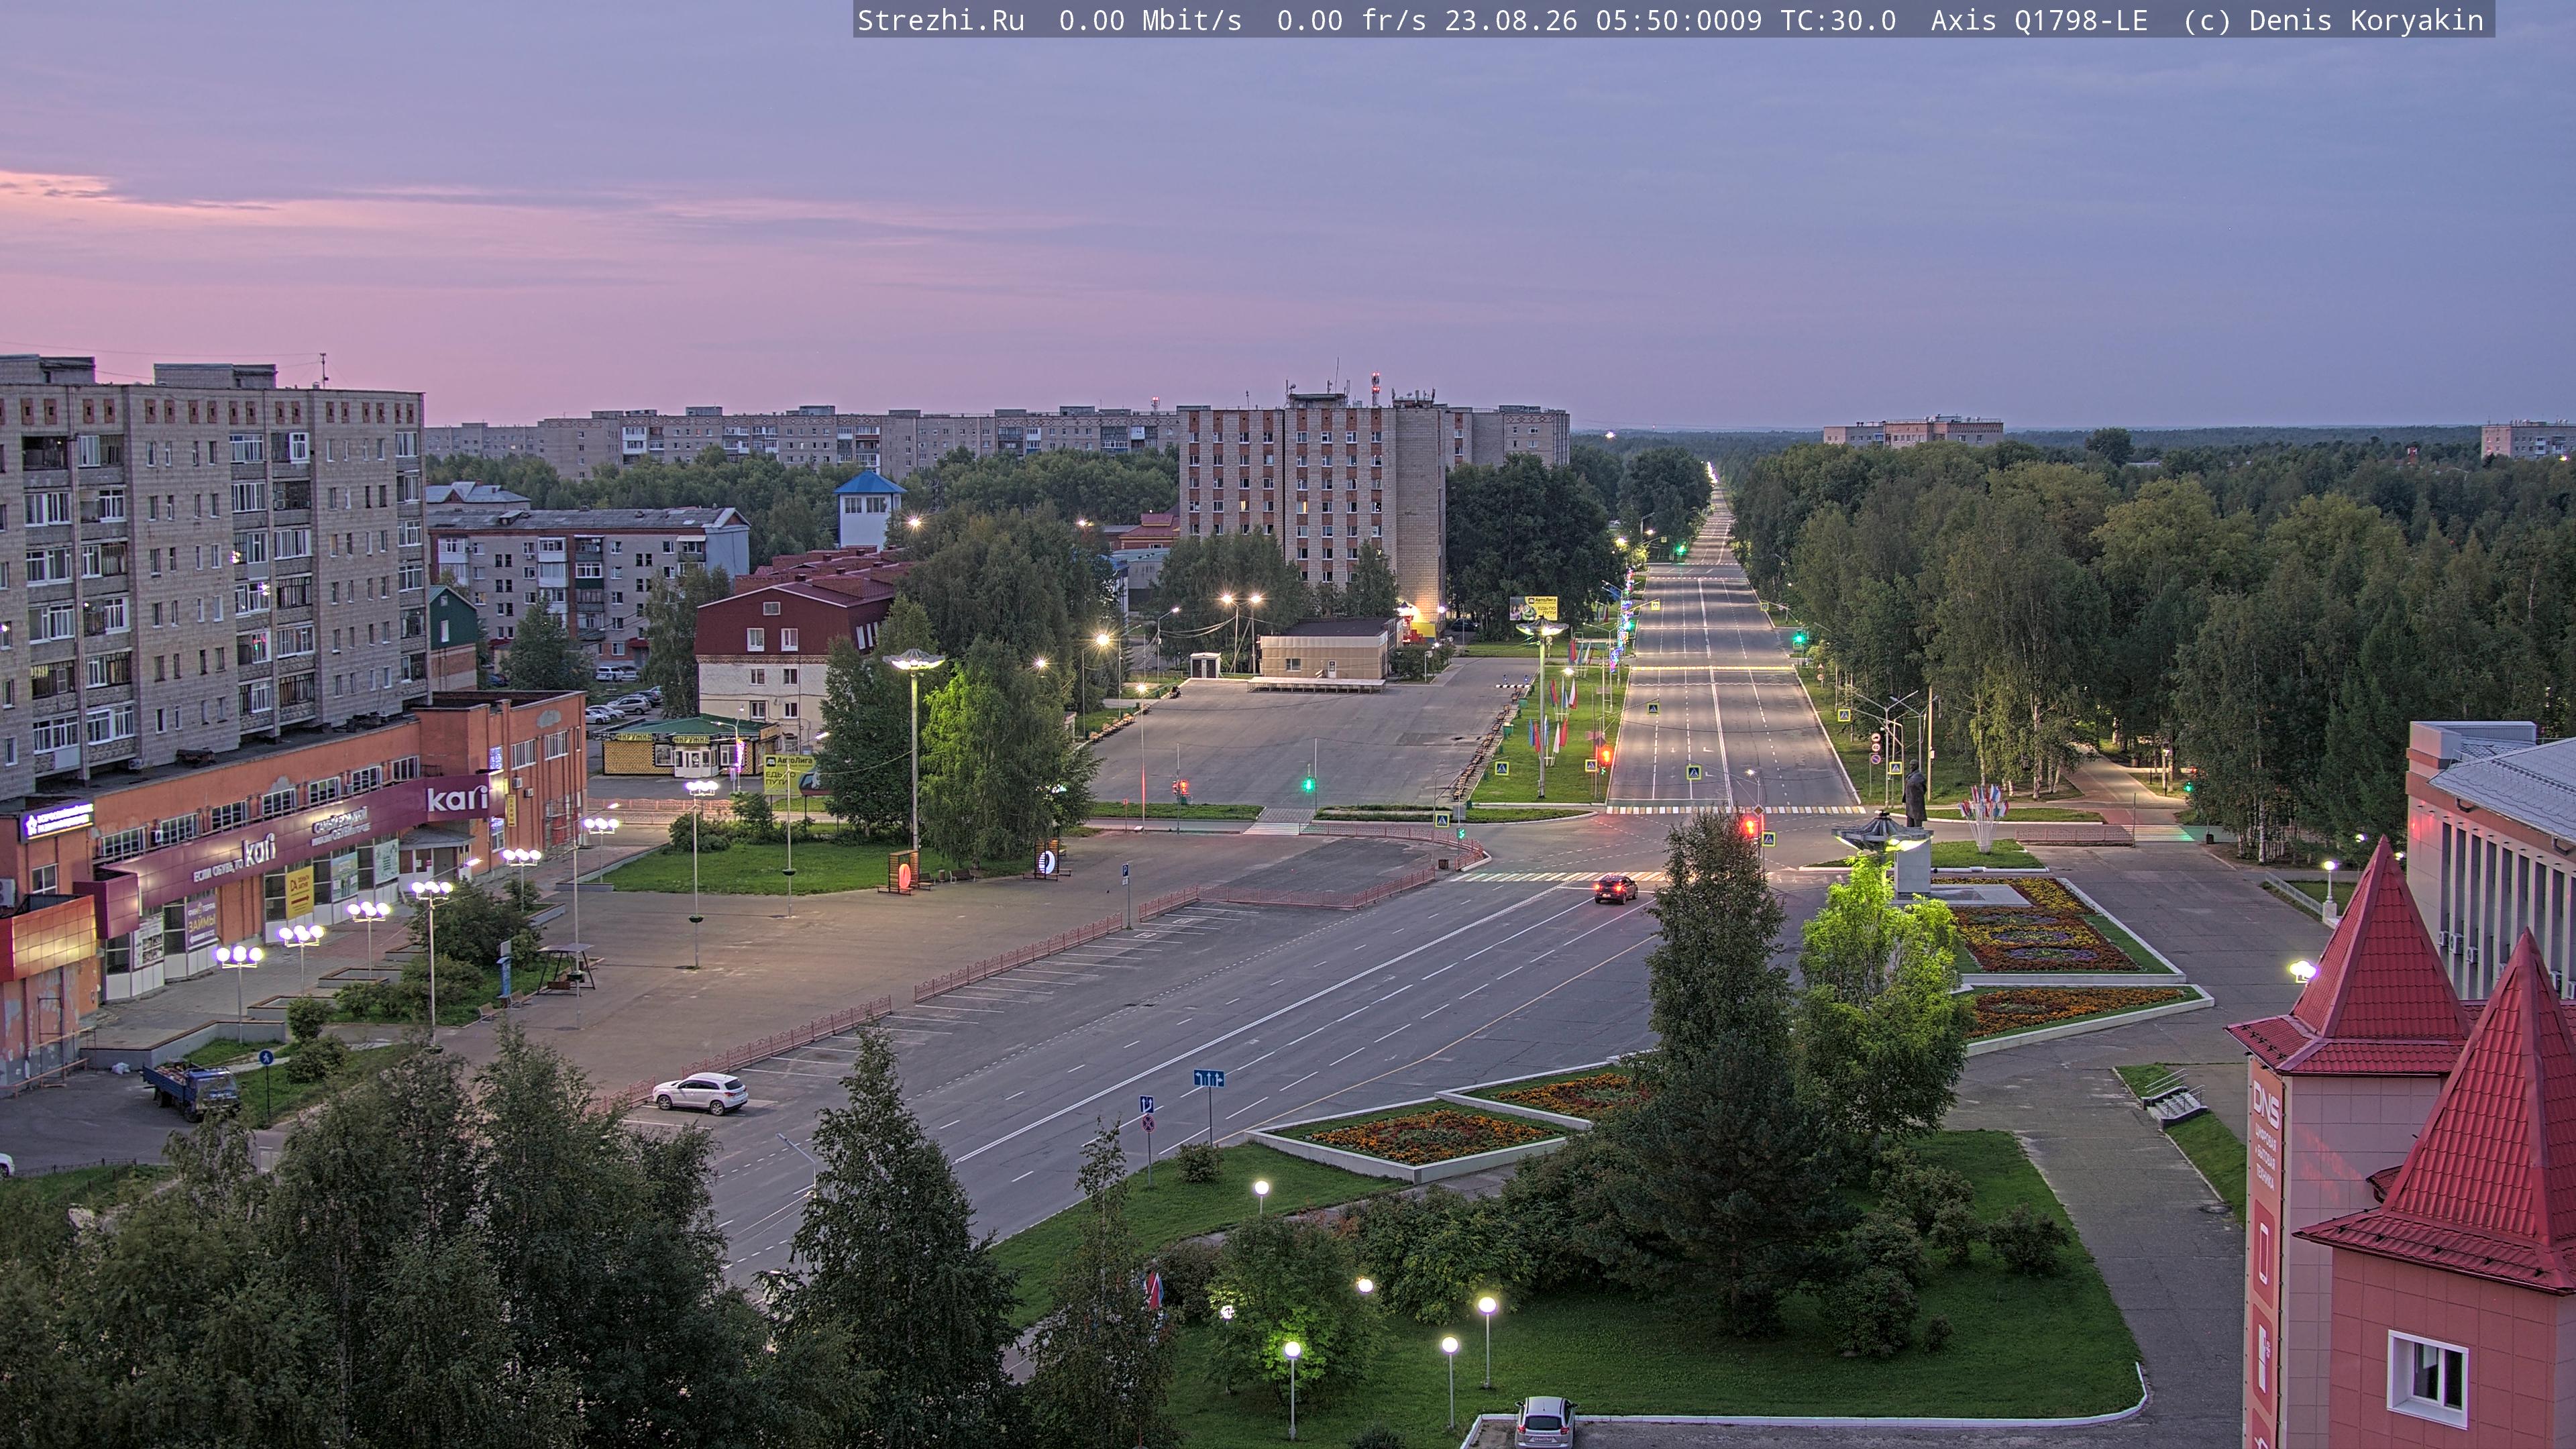Click the "(c) Denis Koryakin" copyright text
The width and height of the screenshot is (2576, 1449).
click(x=2333, y=21)
